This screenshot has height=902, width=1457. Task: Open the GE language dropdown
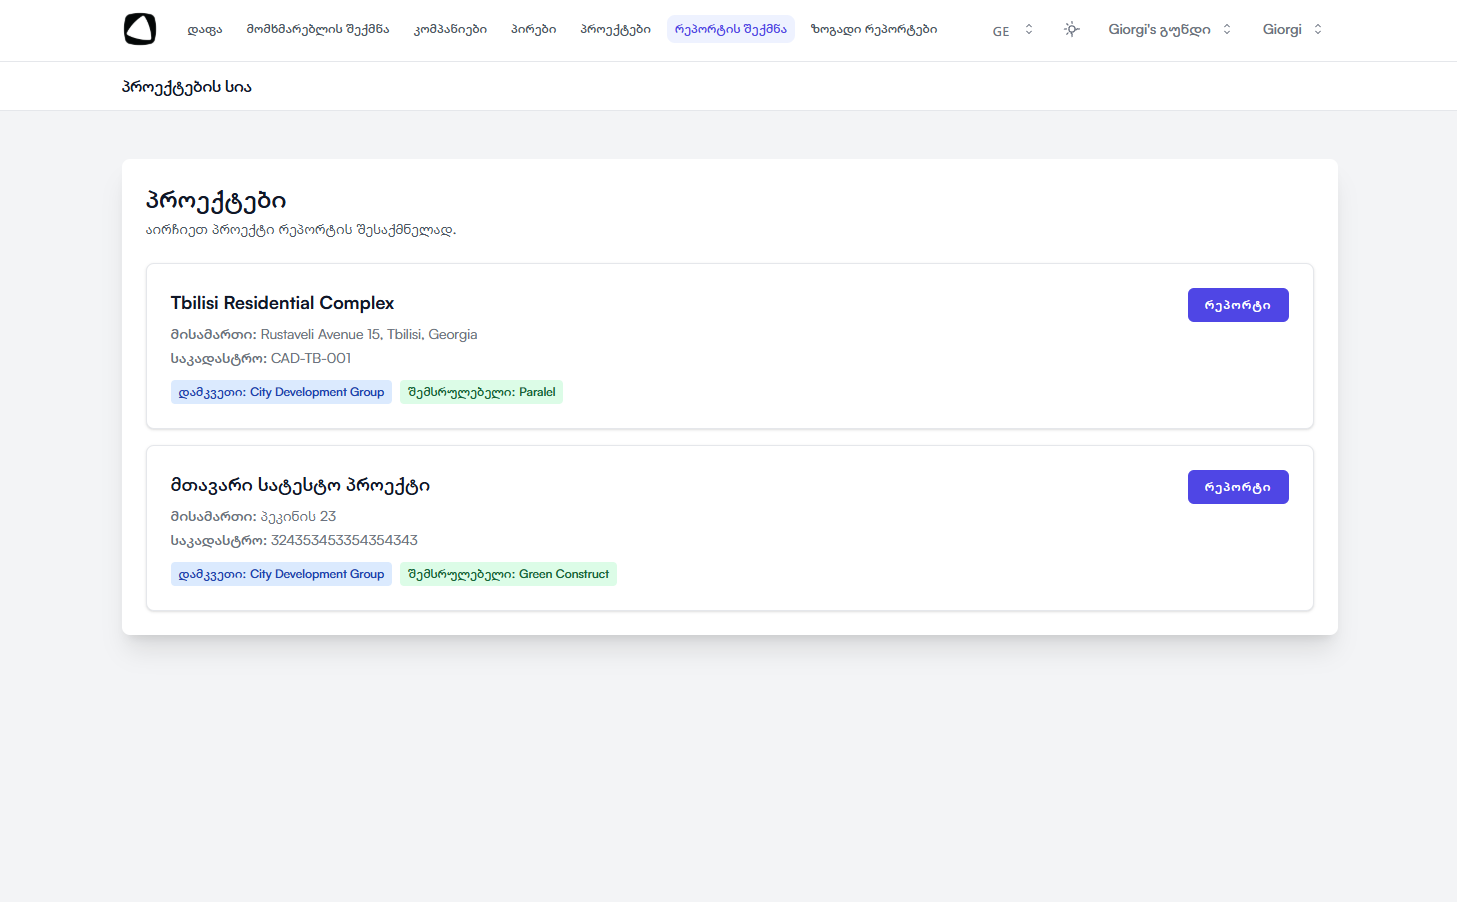[x=1012, y=30]
